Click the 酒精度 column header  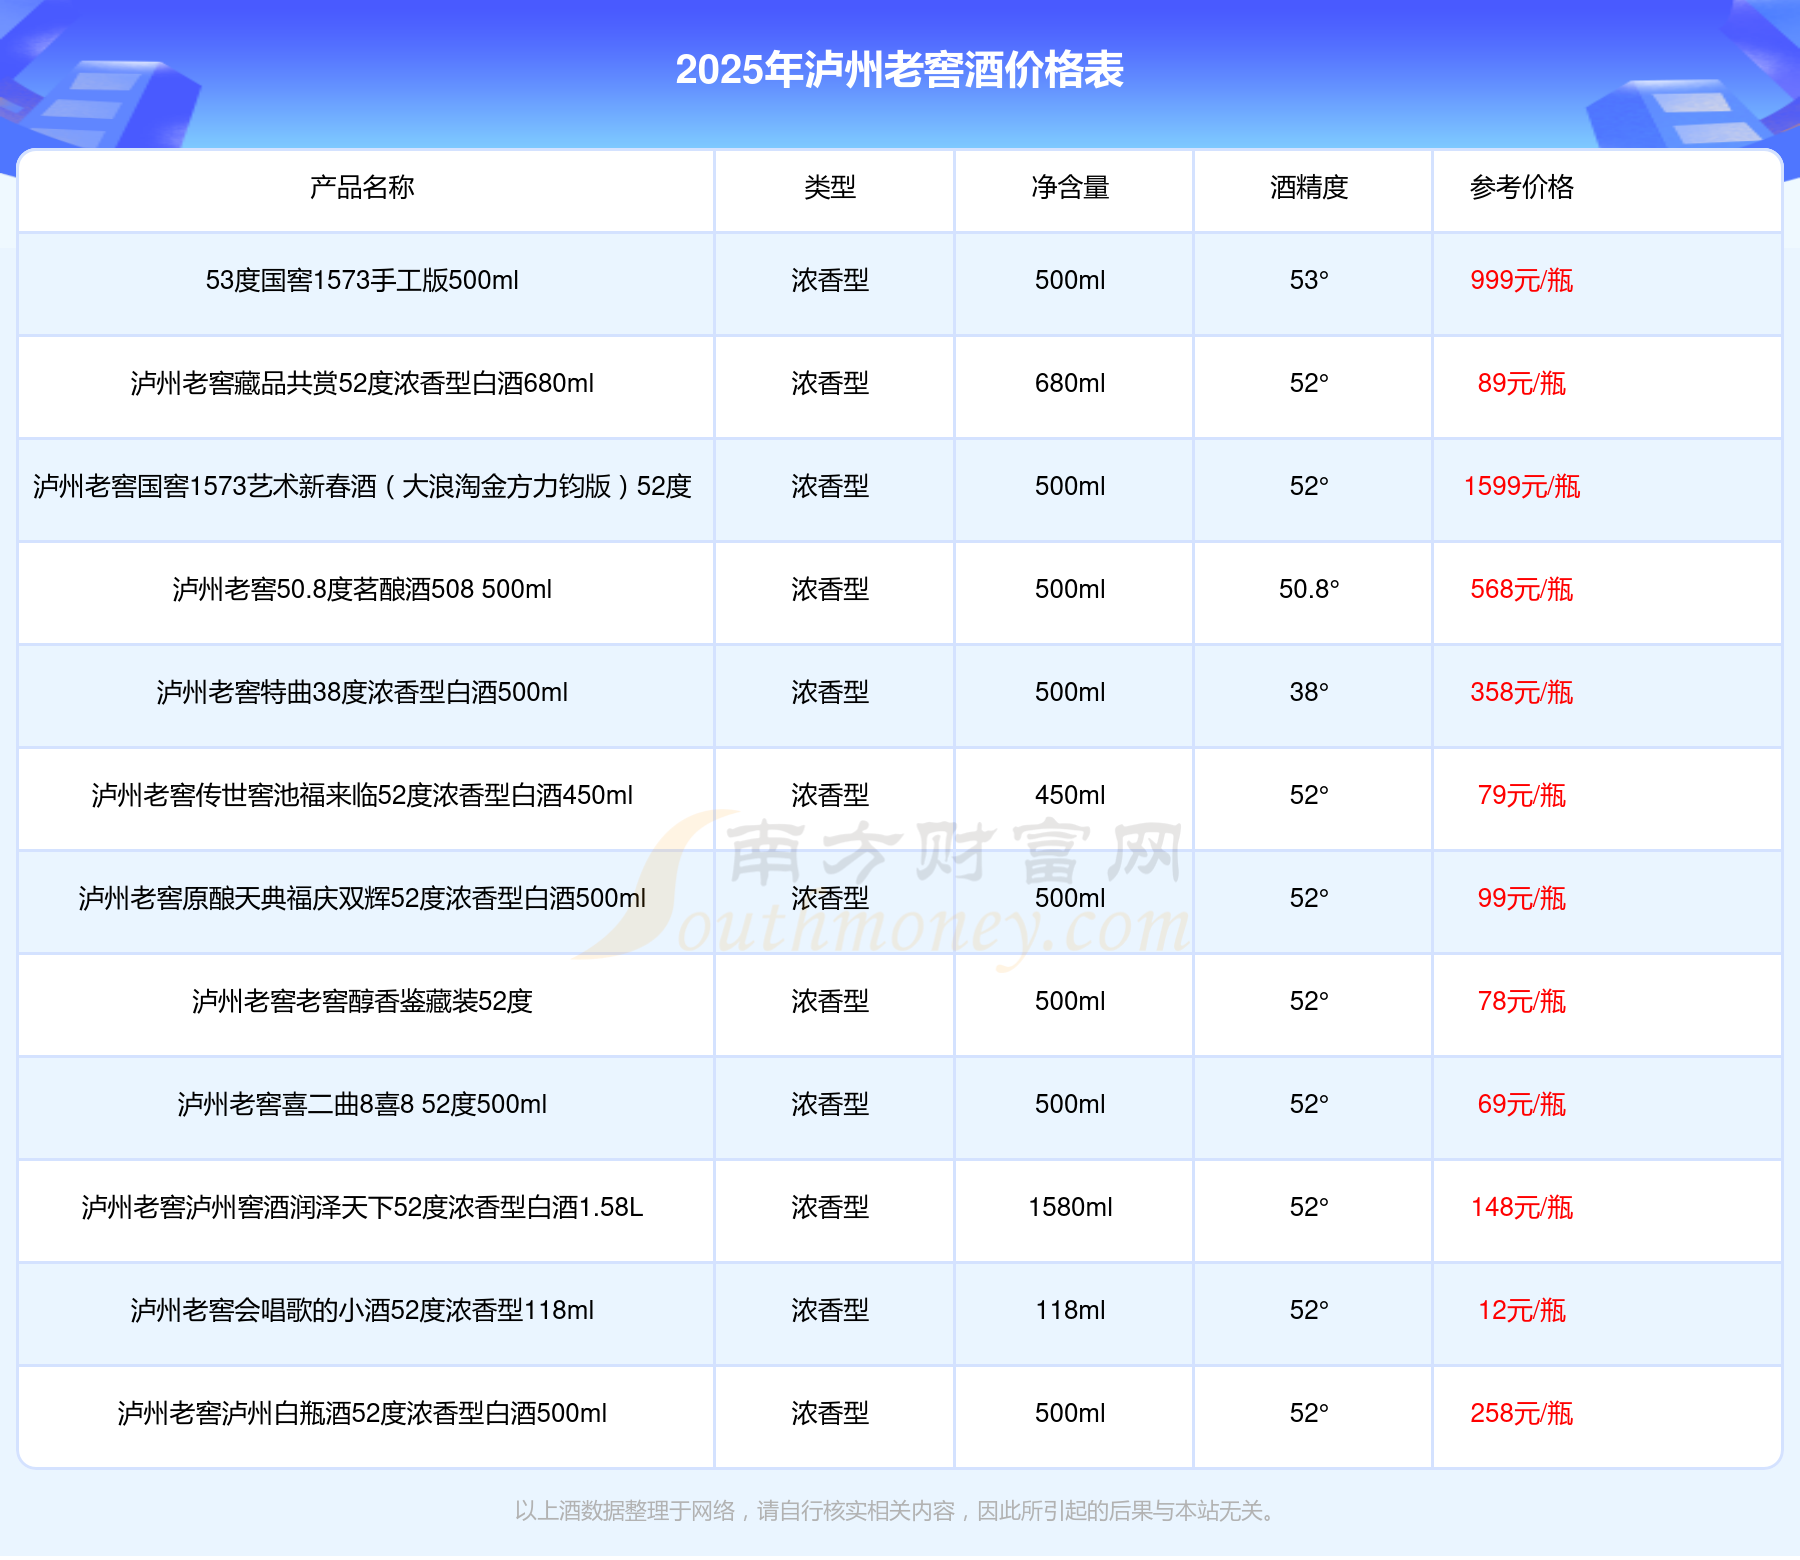pyautogui.click(x=1309, y=187)
